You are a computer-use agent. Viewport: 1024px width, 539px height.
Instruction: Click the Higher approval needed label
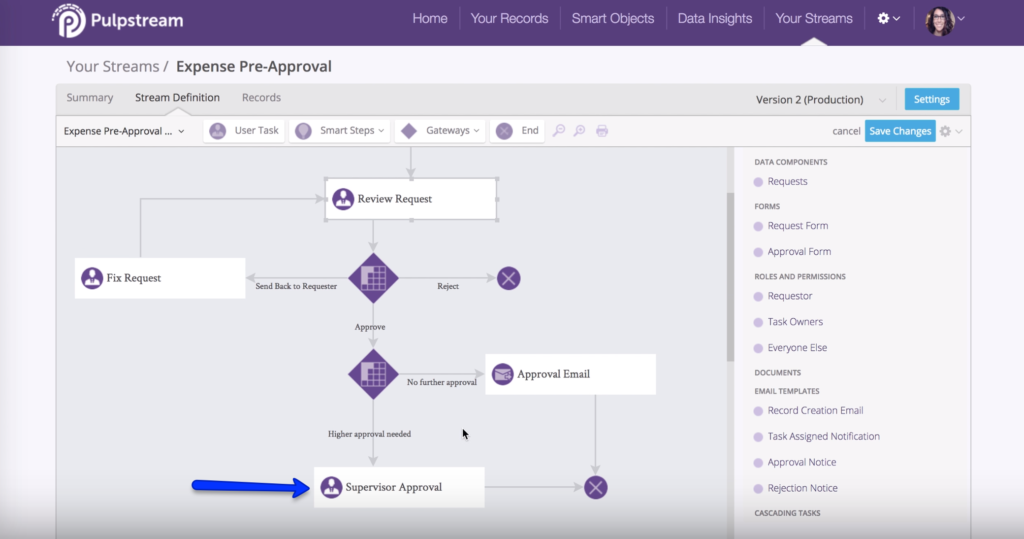pos(370,434)
